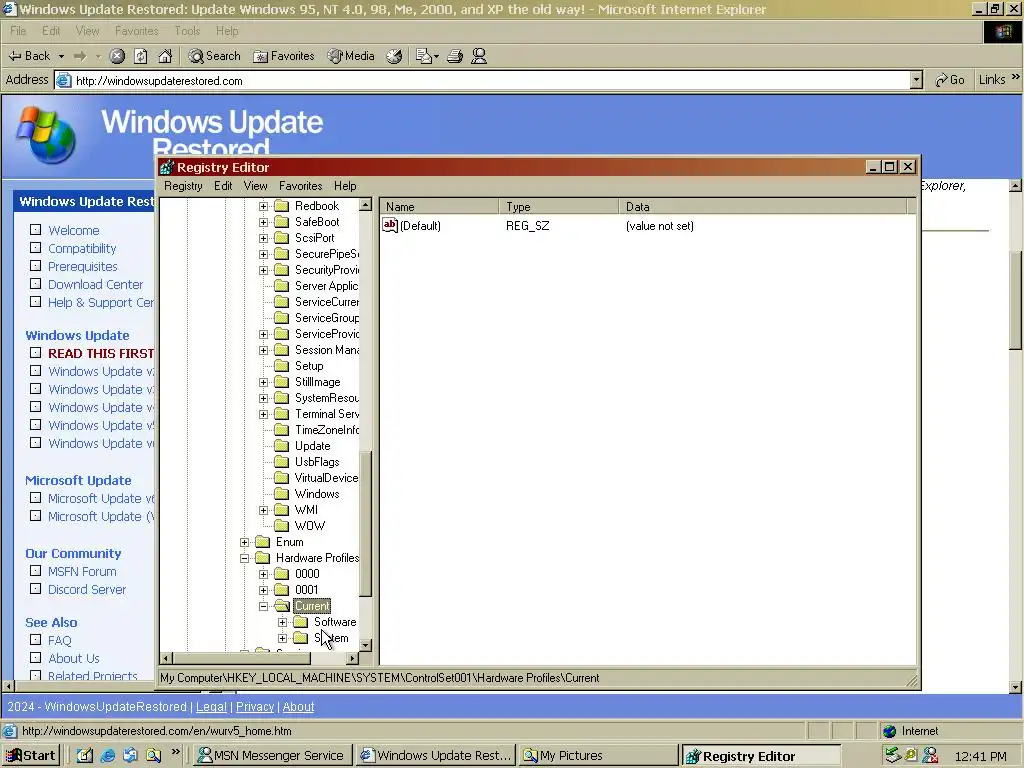The width and height of the screenshot is (1024, 768).
Task: Open the About link in page footer
Action: tap(298, 707)
